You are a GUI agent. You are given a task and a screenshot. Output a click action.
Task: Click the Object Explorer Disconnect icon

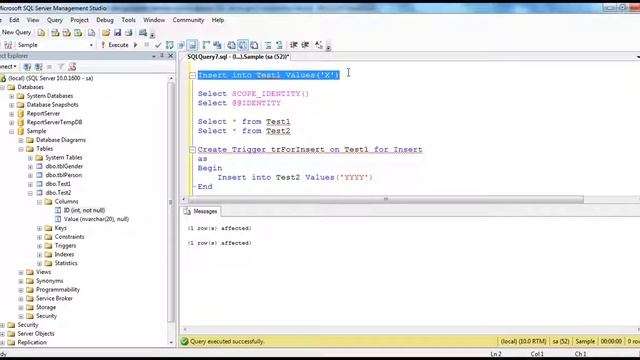(x=38, y=67)
